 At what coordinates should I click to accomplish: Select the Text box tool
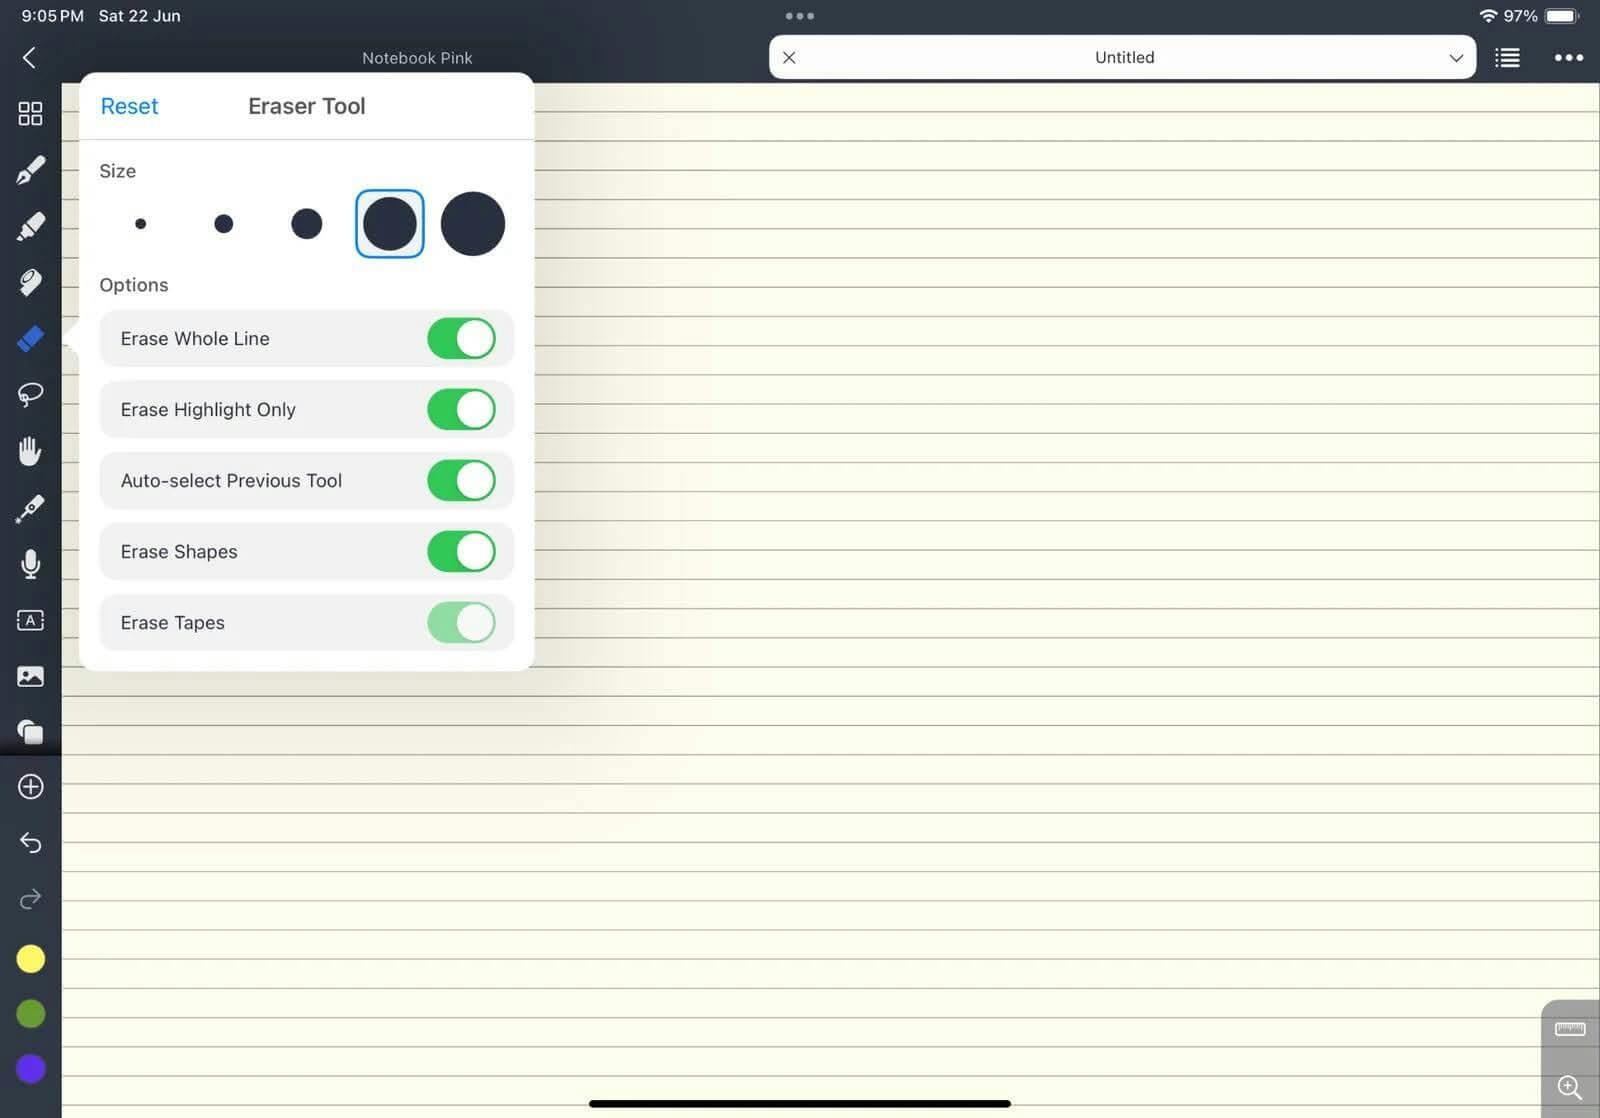point(30,620)
